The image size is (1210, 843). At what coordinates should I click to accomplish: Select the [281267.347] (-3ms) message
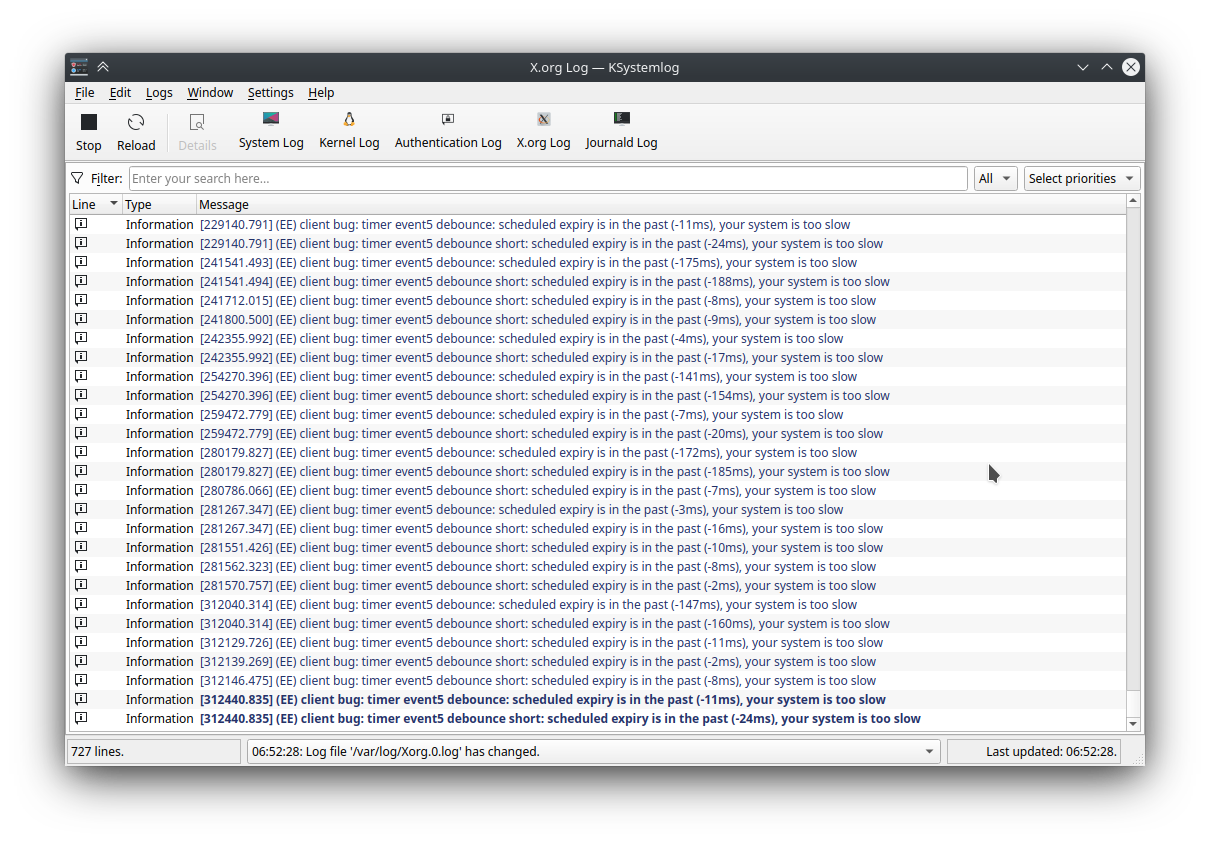click(522, 509)
